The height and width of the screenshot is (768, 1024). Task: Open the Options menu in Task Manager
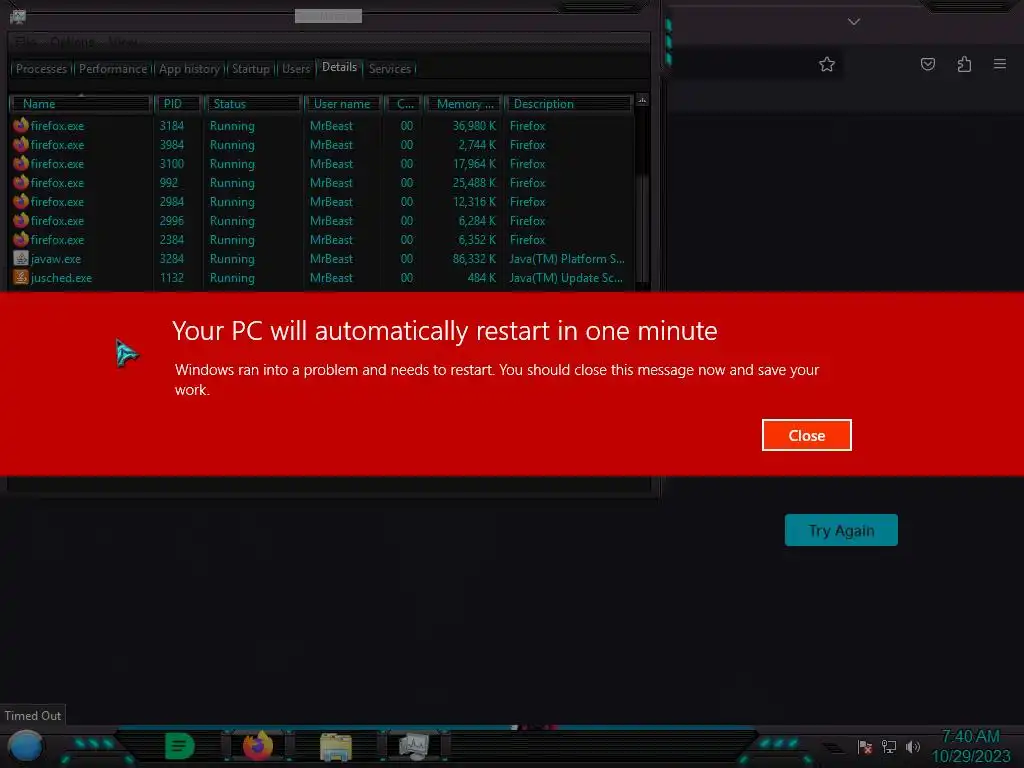[x=72, y=42]
